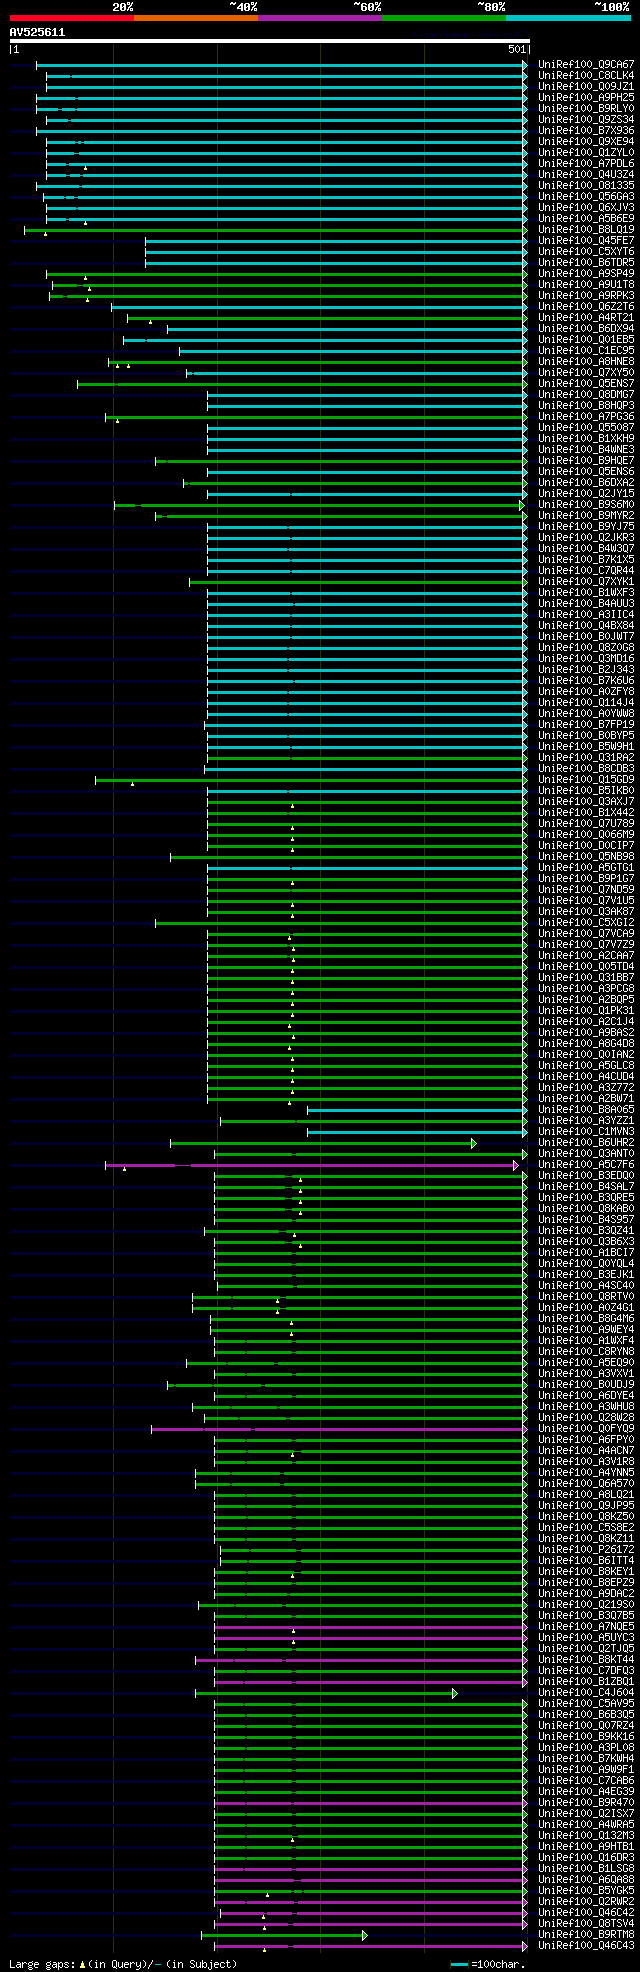Viewport: 640px width, 1972px height.
Task: Open hit UniRef100_C8CLK4
Action: click(586, 76)
